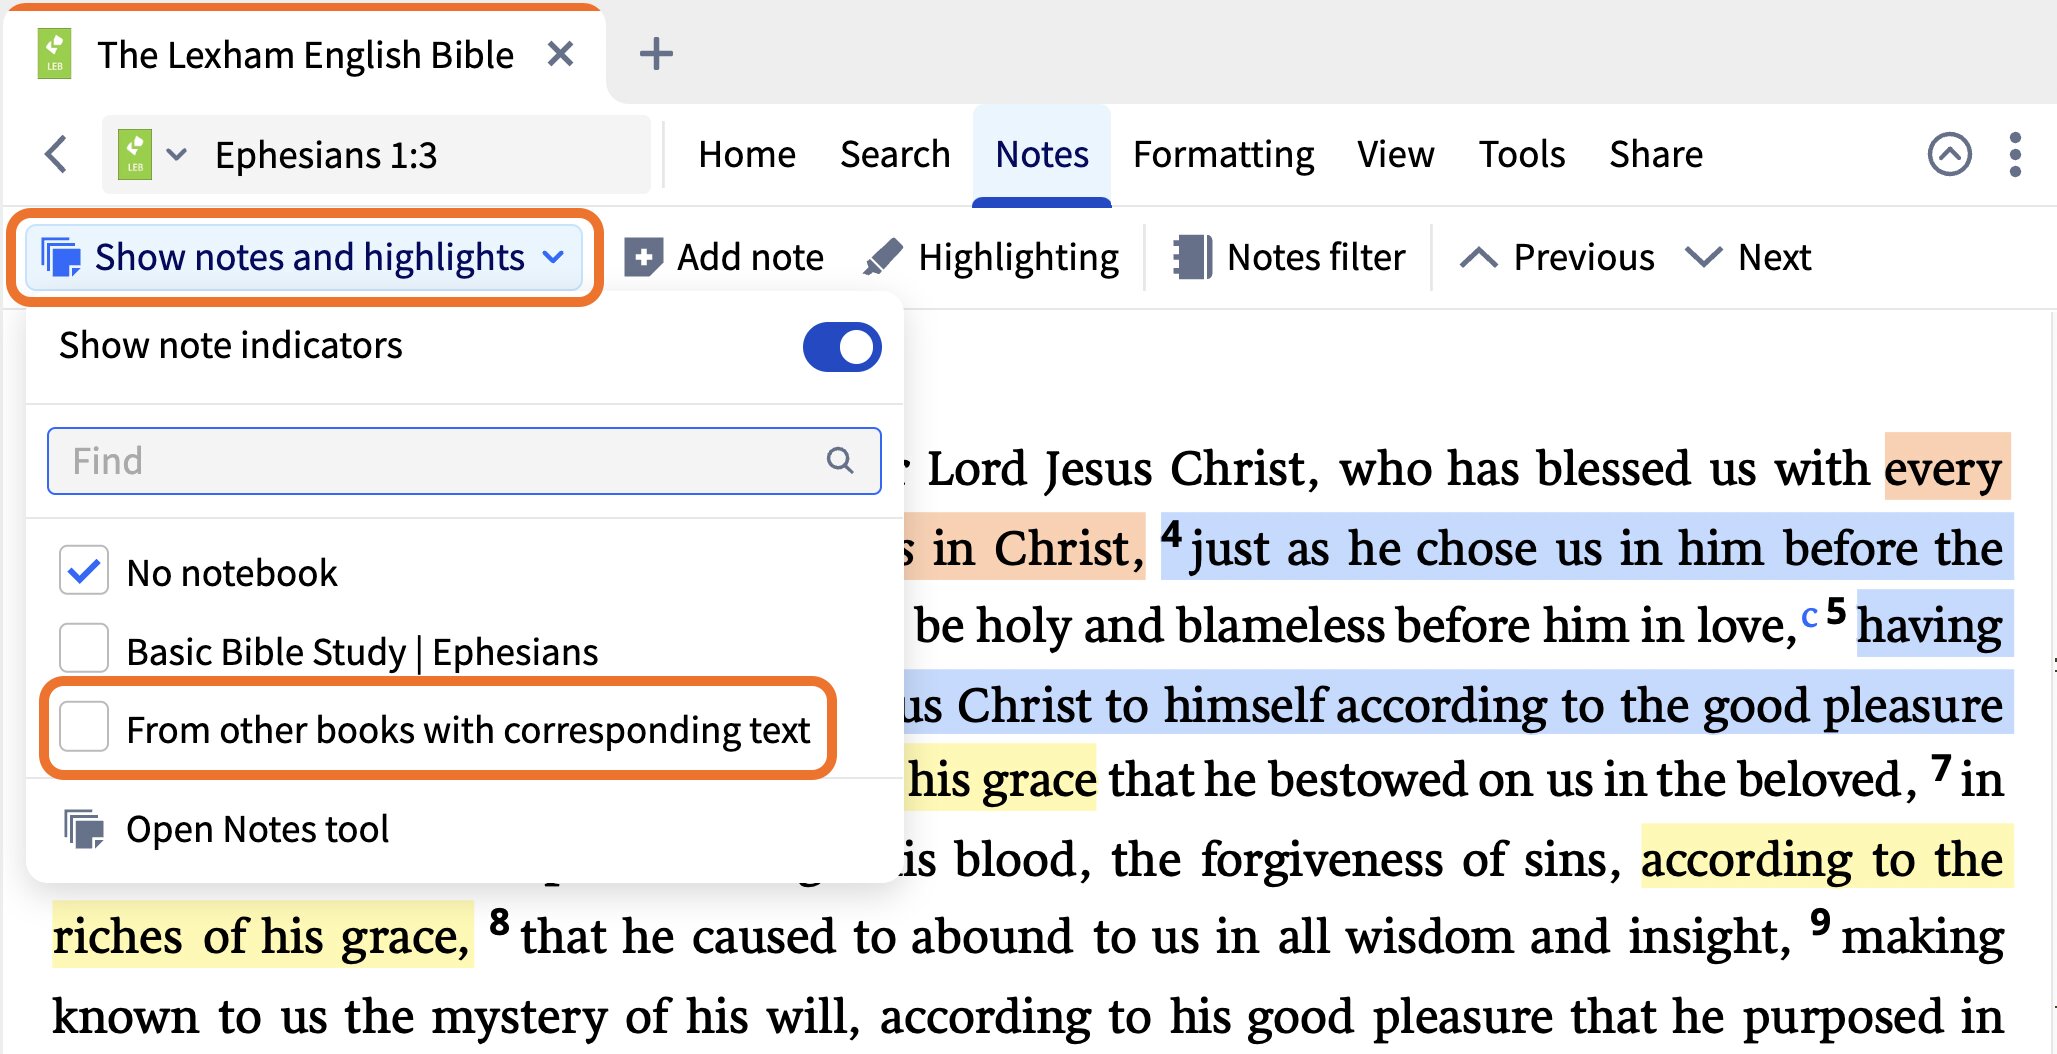The width and height of the screenshot is (2057, 1054).
Task: Open the Home menu tab
Action: [747, 155]
